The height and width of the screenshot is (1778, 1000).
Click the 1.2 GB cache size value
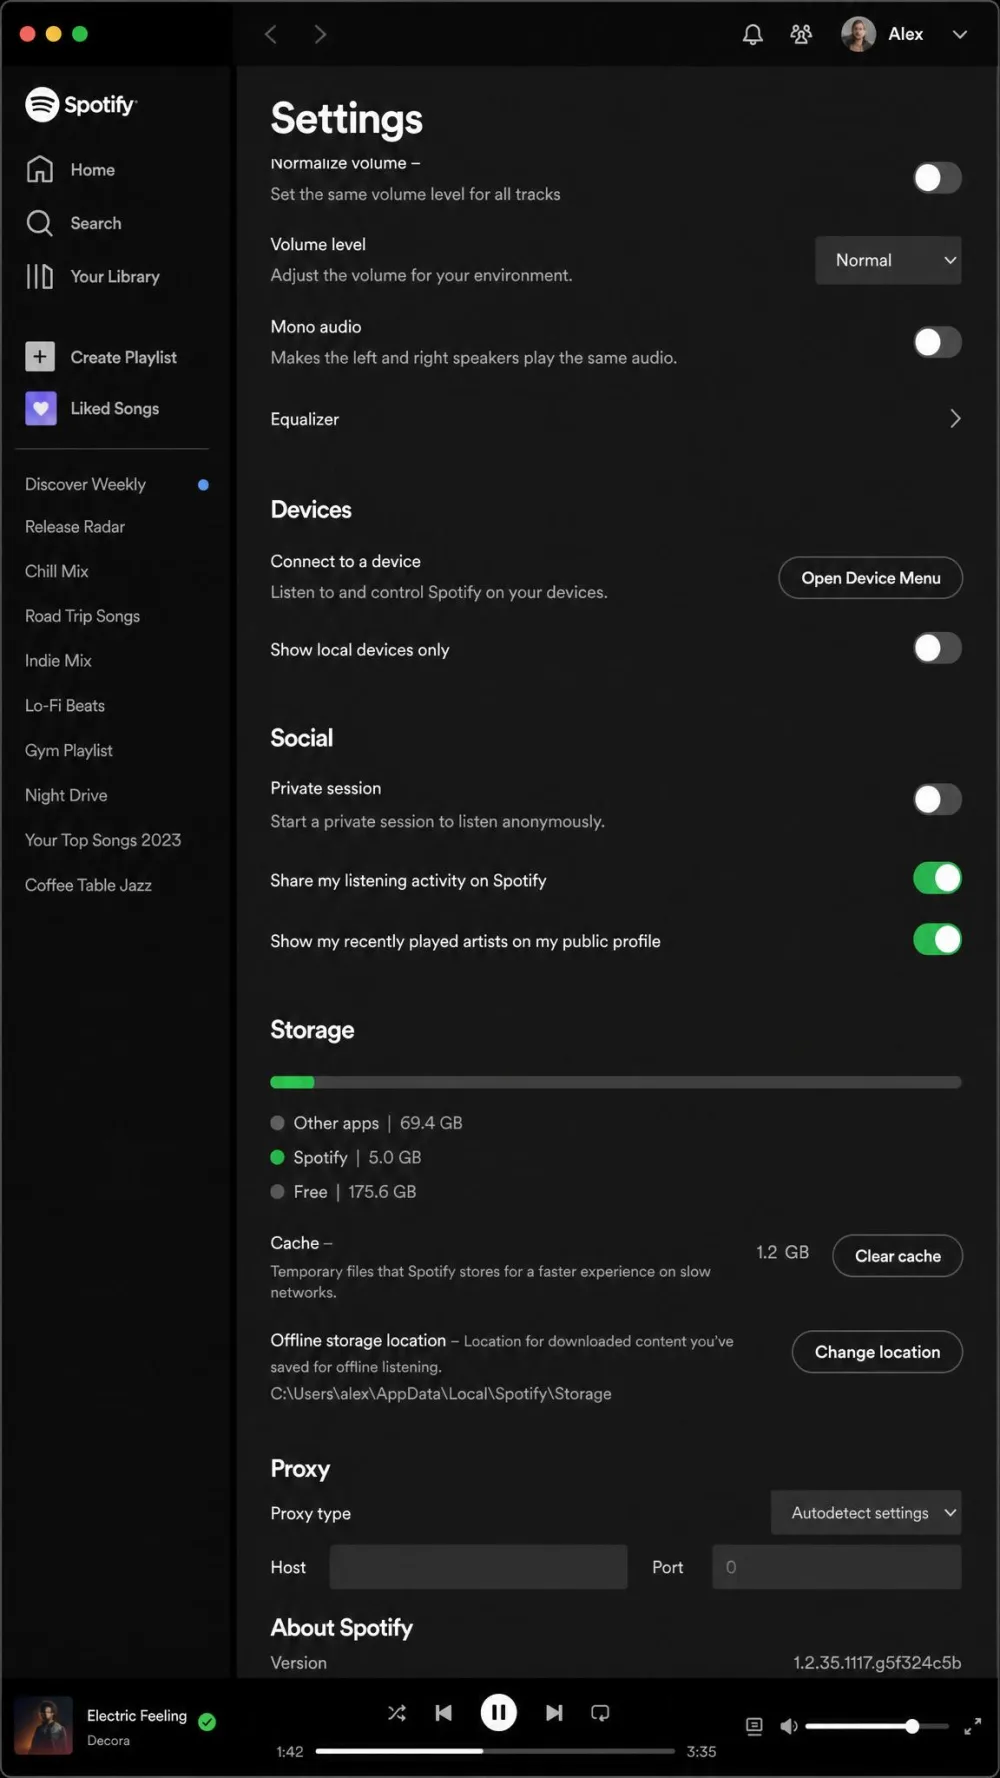tap(782, 1252)
